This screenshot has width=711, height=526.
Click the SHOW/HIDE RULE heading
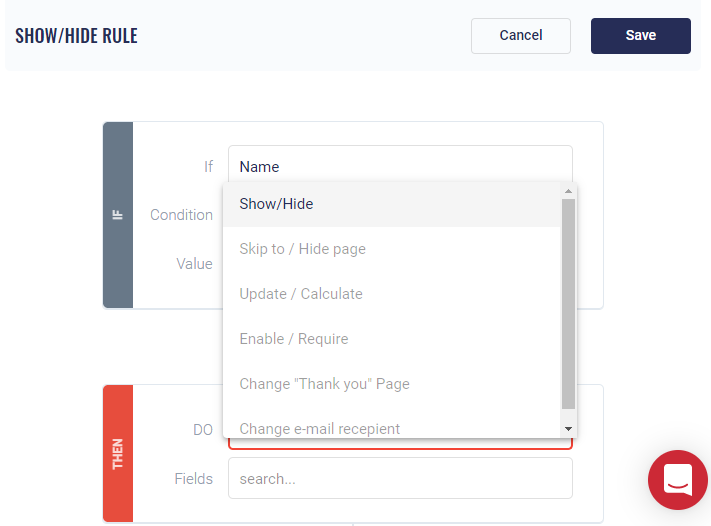click(x=76, y=36)
